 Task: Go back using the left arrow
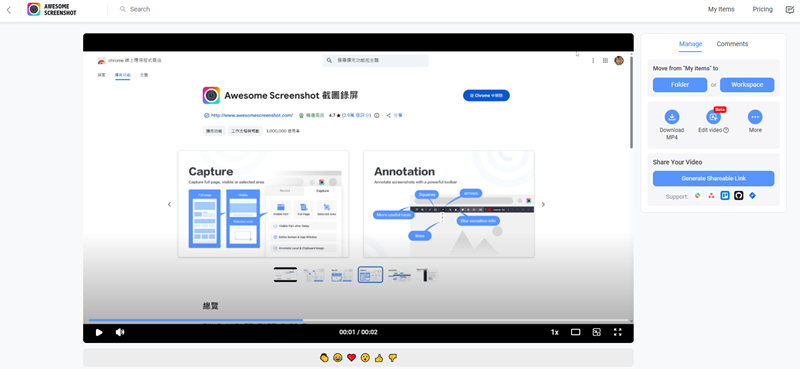[9, 10]
